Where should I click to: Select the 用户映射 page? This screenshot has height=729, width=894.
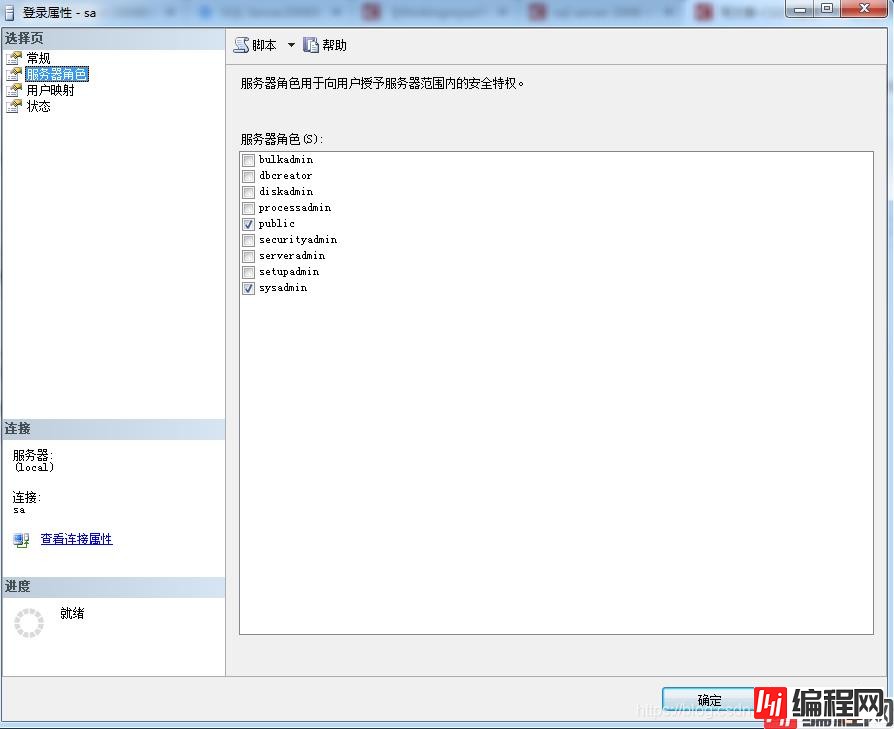tap(50, 90)
